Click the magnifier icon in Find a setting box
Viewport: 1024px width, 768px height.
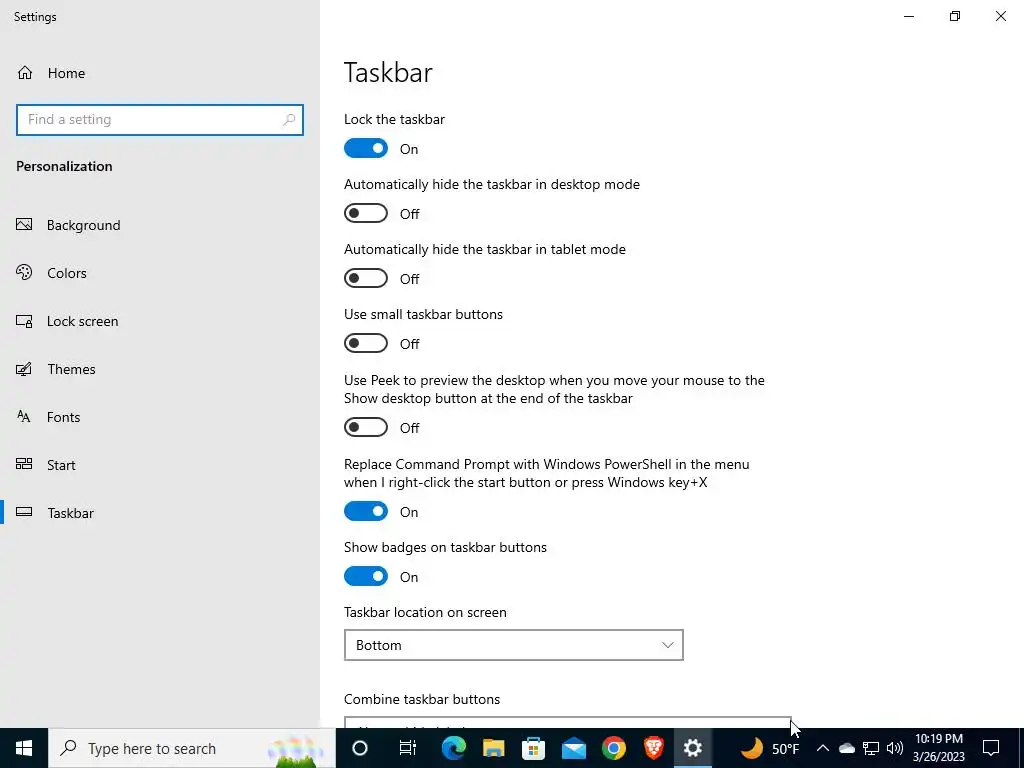pyautogui.click(x=289, y=120)
